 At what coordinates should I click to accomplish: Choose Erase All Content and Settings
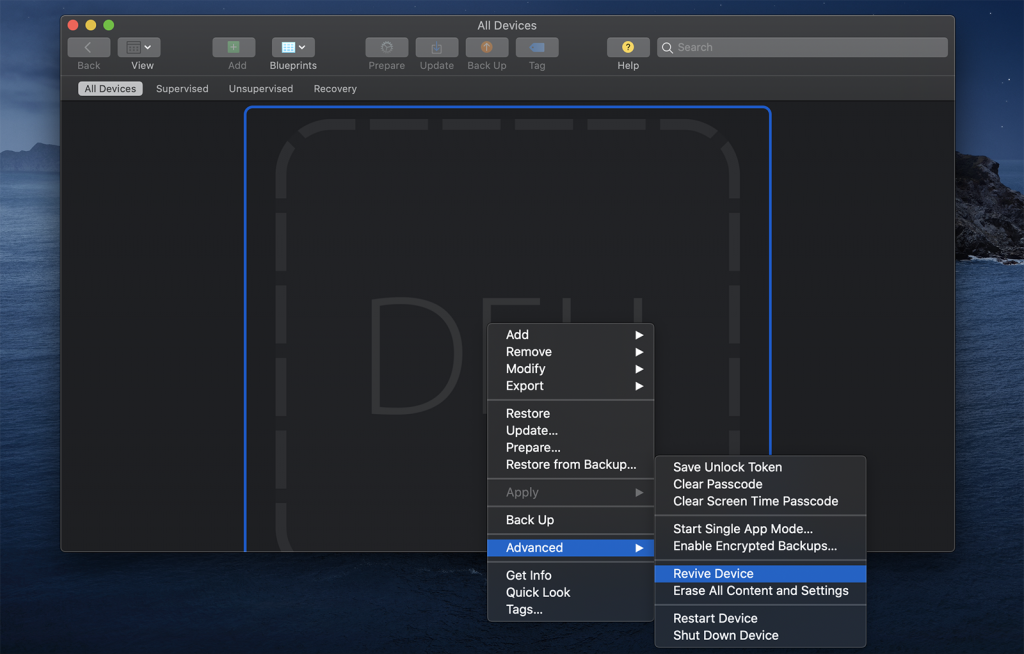click(760, 591)
